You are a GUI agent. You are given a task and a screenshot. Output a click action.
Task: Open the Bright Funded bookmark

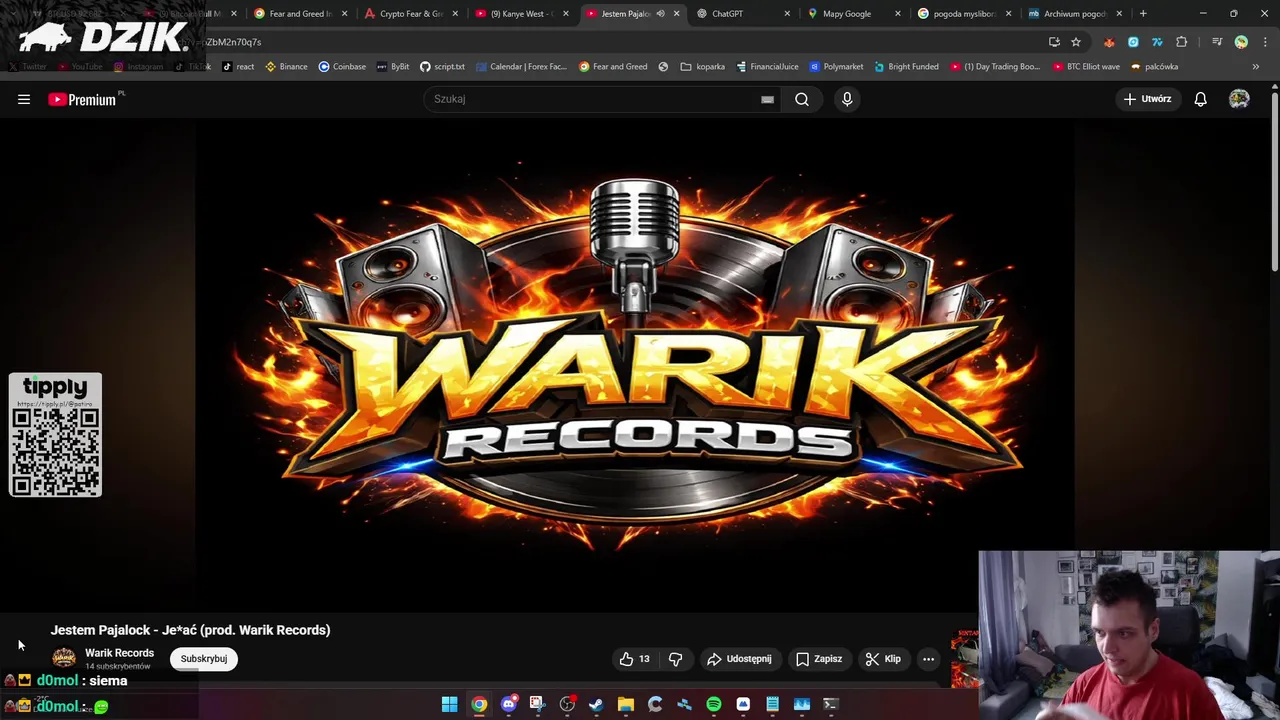906,67
